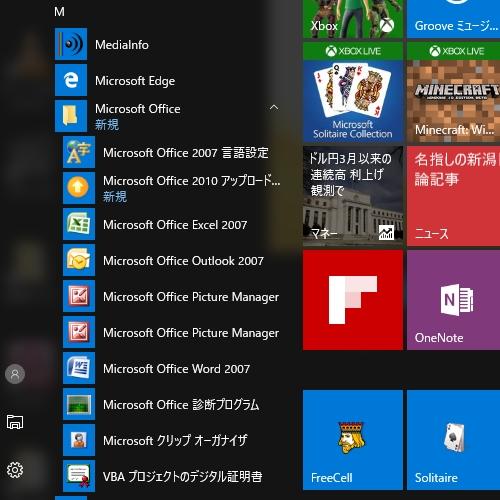Screen dimensions: 500x500
Task: Open the File Explorer sidebar icon
Action: coord(15,422)
